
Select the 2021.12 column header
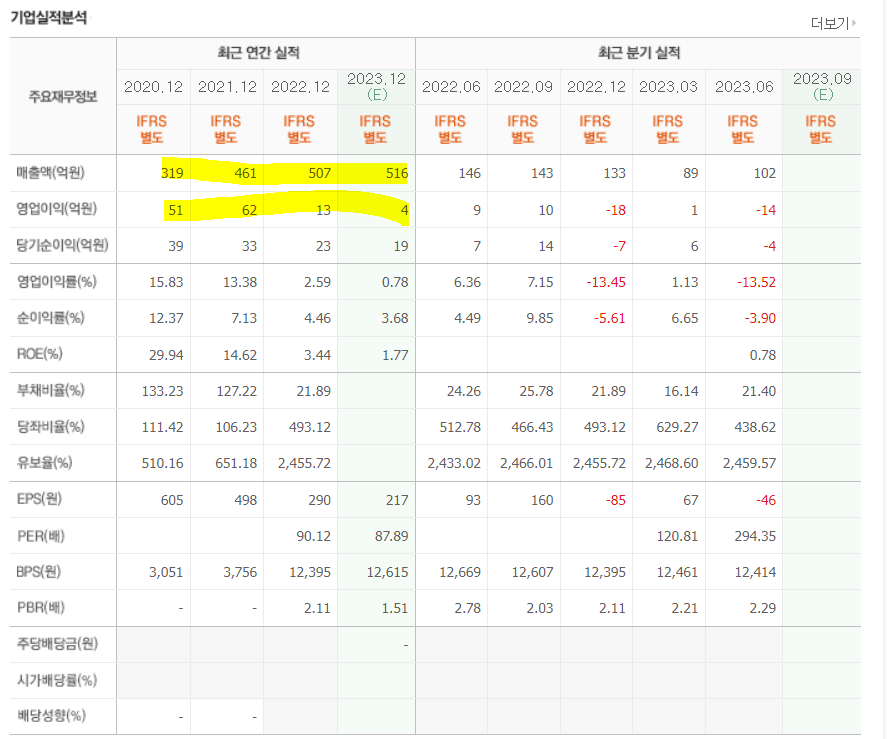227,87
